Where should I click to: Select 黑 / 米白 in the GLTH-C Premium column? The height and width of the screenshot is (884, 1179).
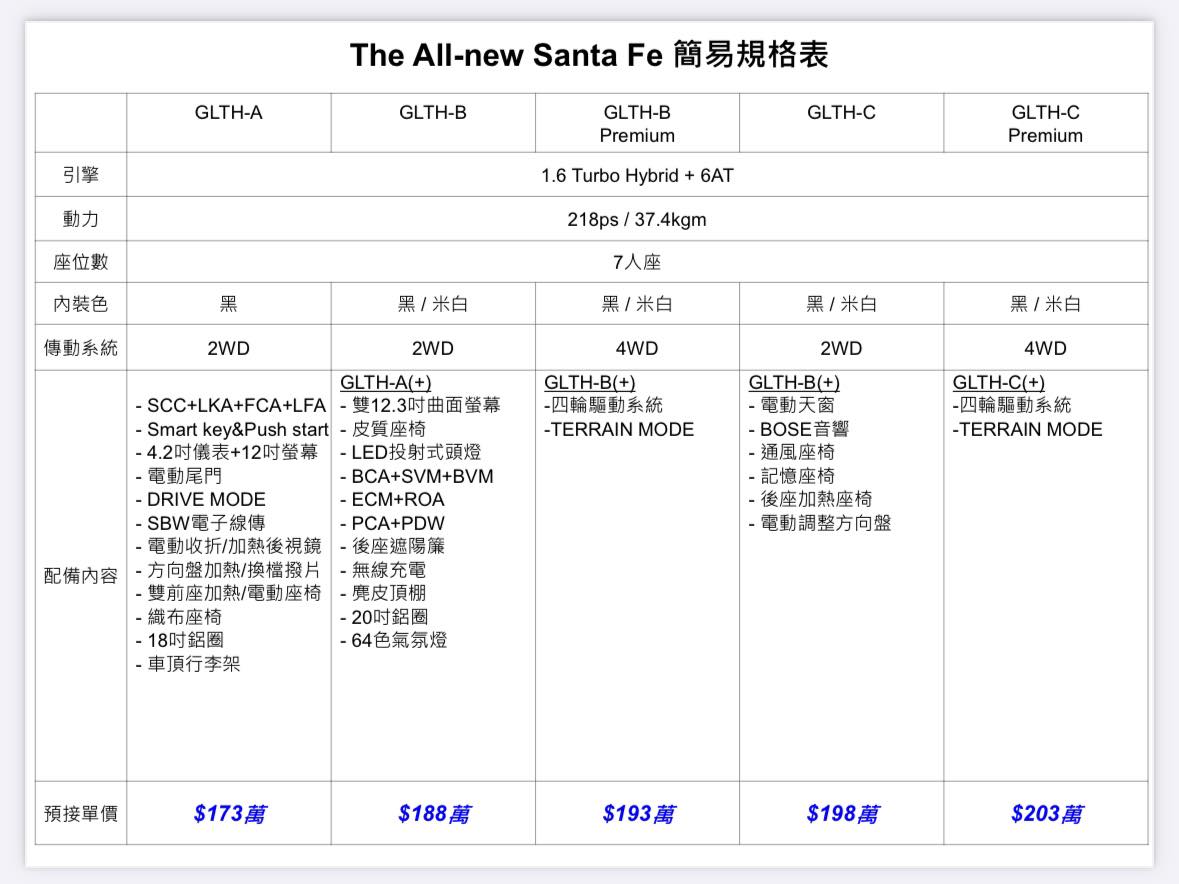[x=1045, y=304]
